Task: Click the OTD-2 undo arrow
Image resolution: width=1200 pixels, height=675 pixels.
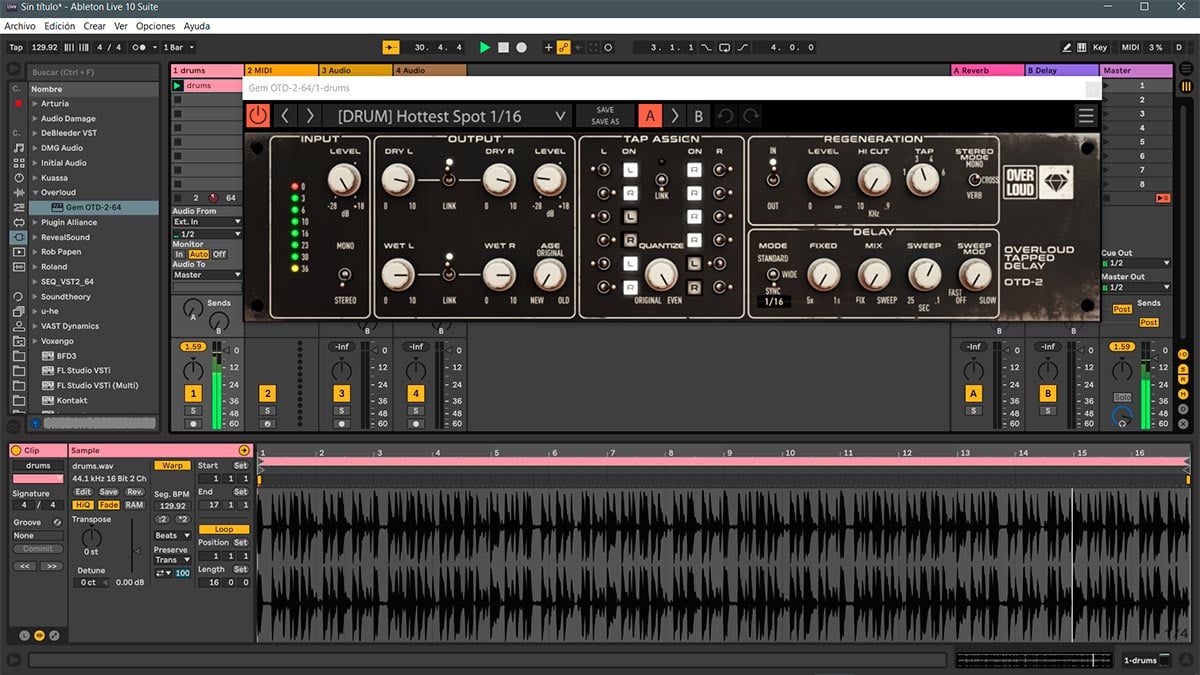Action: tap(726, 116)
